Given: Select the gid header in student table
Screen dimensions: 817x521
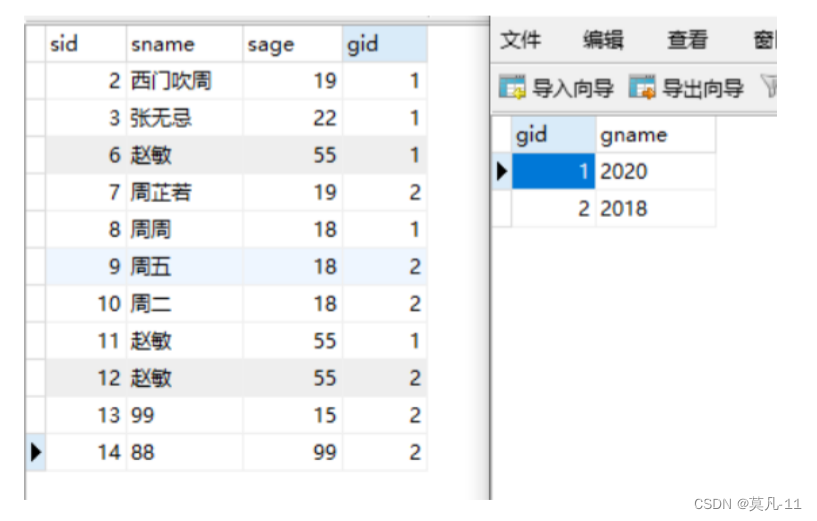Looking at the screenshot, I should click(x=385, y=44).
